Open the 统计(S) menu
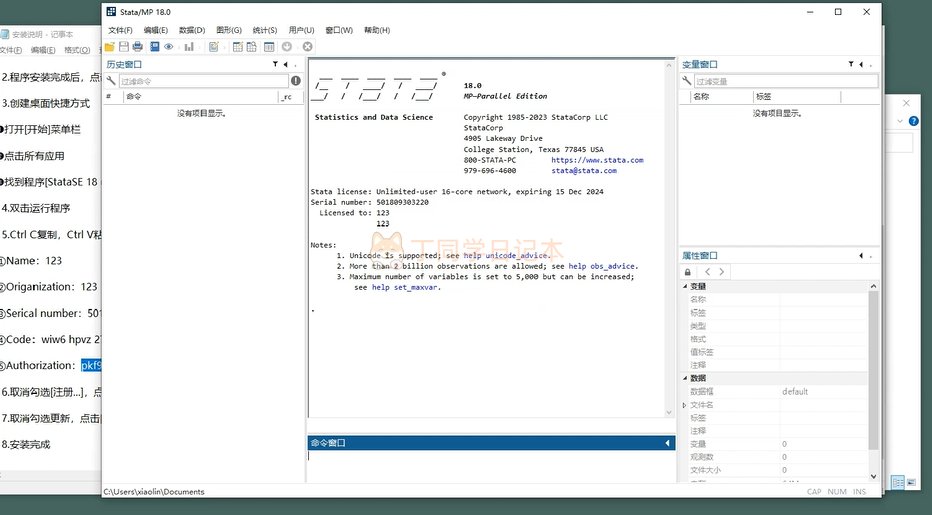932x515 pixels. tap(265, 30)
